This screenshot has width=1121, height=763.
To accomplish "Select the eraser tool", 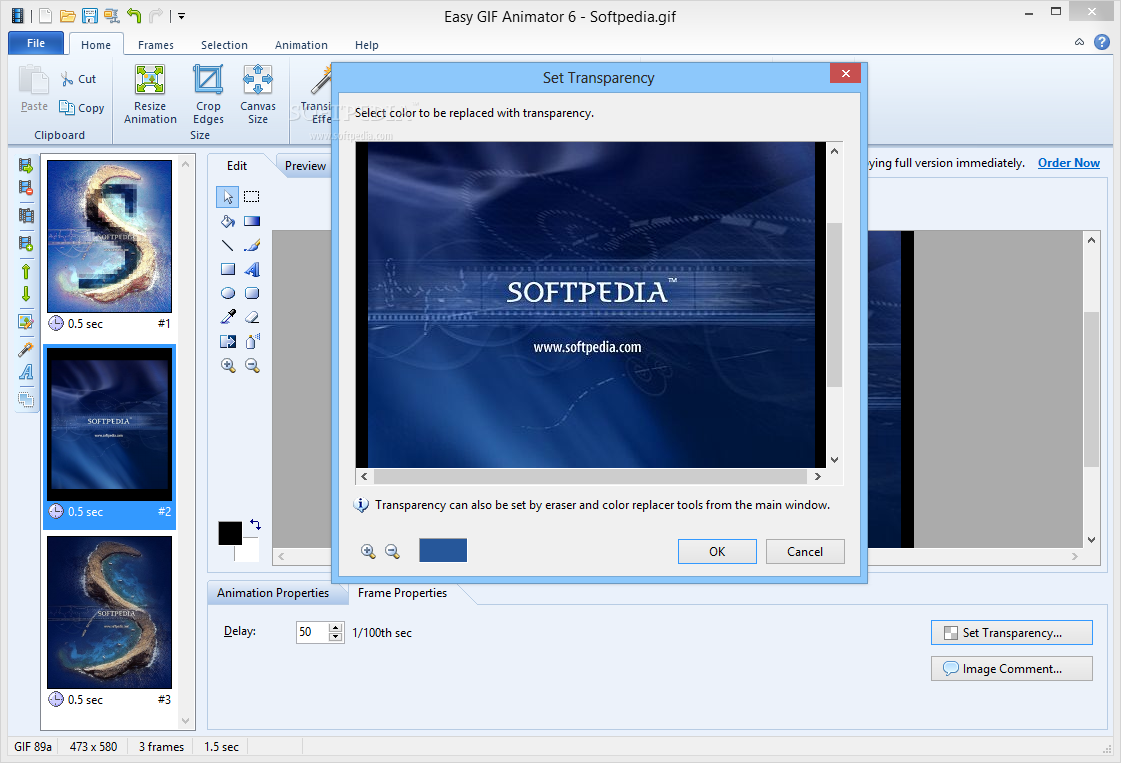I will tap(252, 317).
